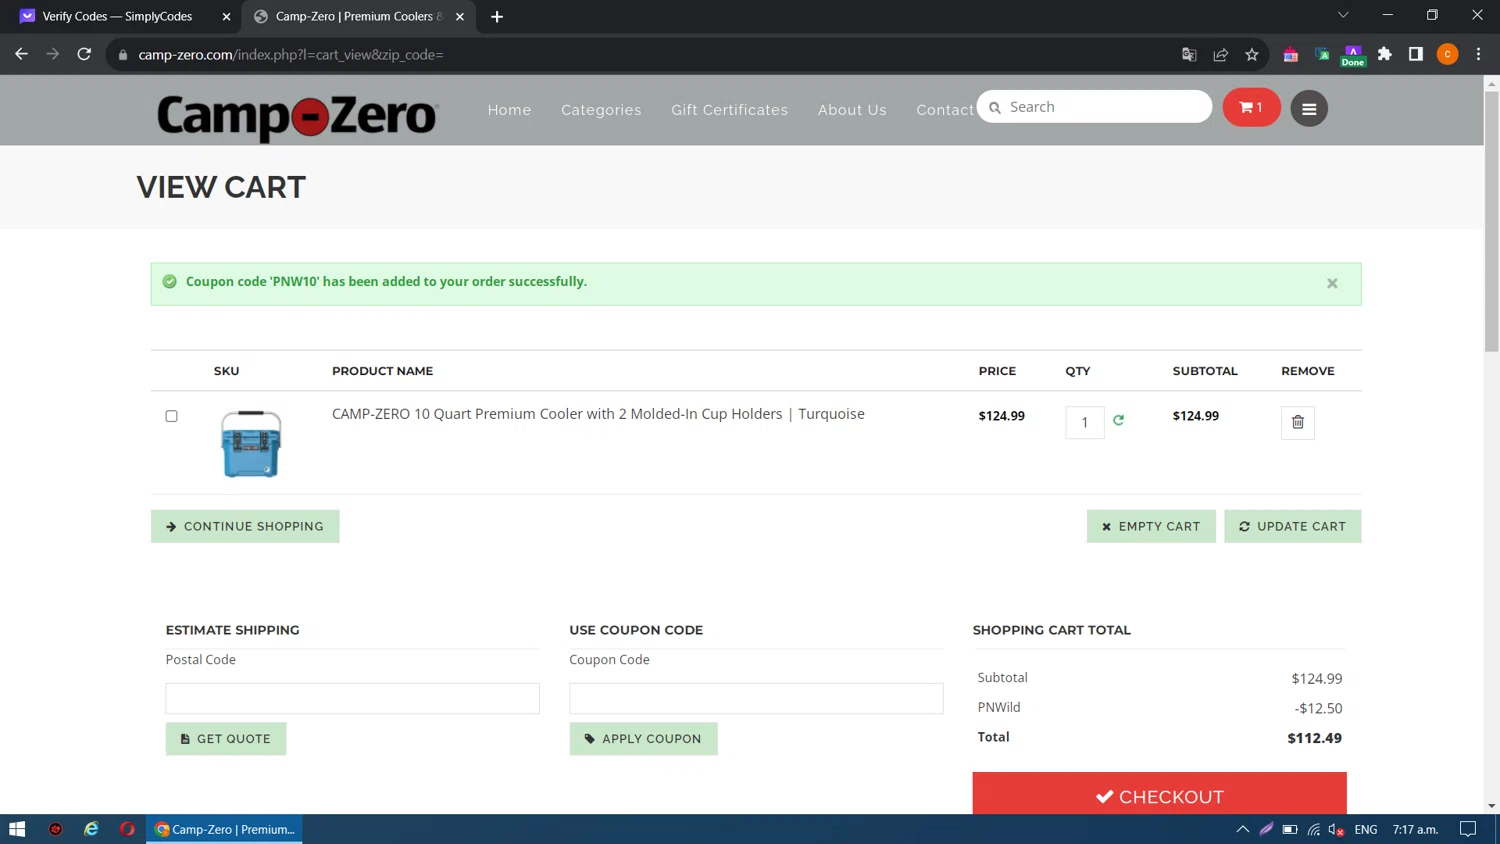This screenshot has width=1500, height=844.
Task: Click the Total amount $112.49
Action: pyautogui.click(x=1314, y=738)
